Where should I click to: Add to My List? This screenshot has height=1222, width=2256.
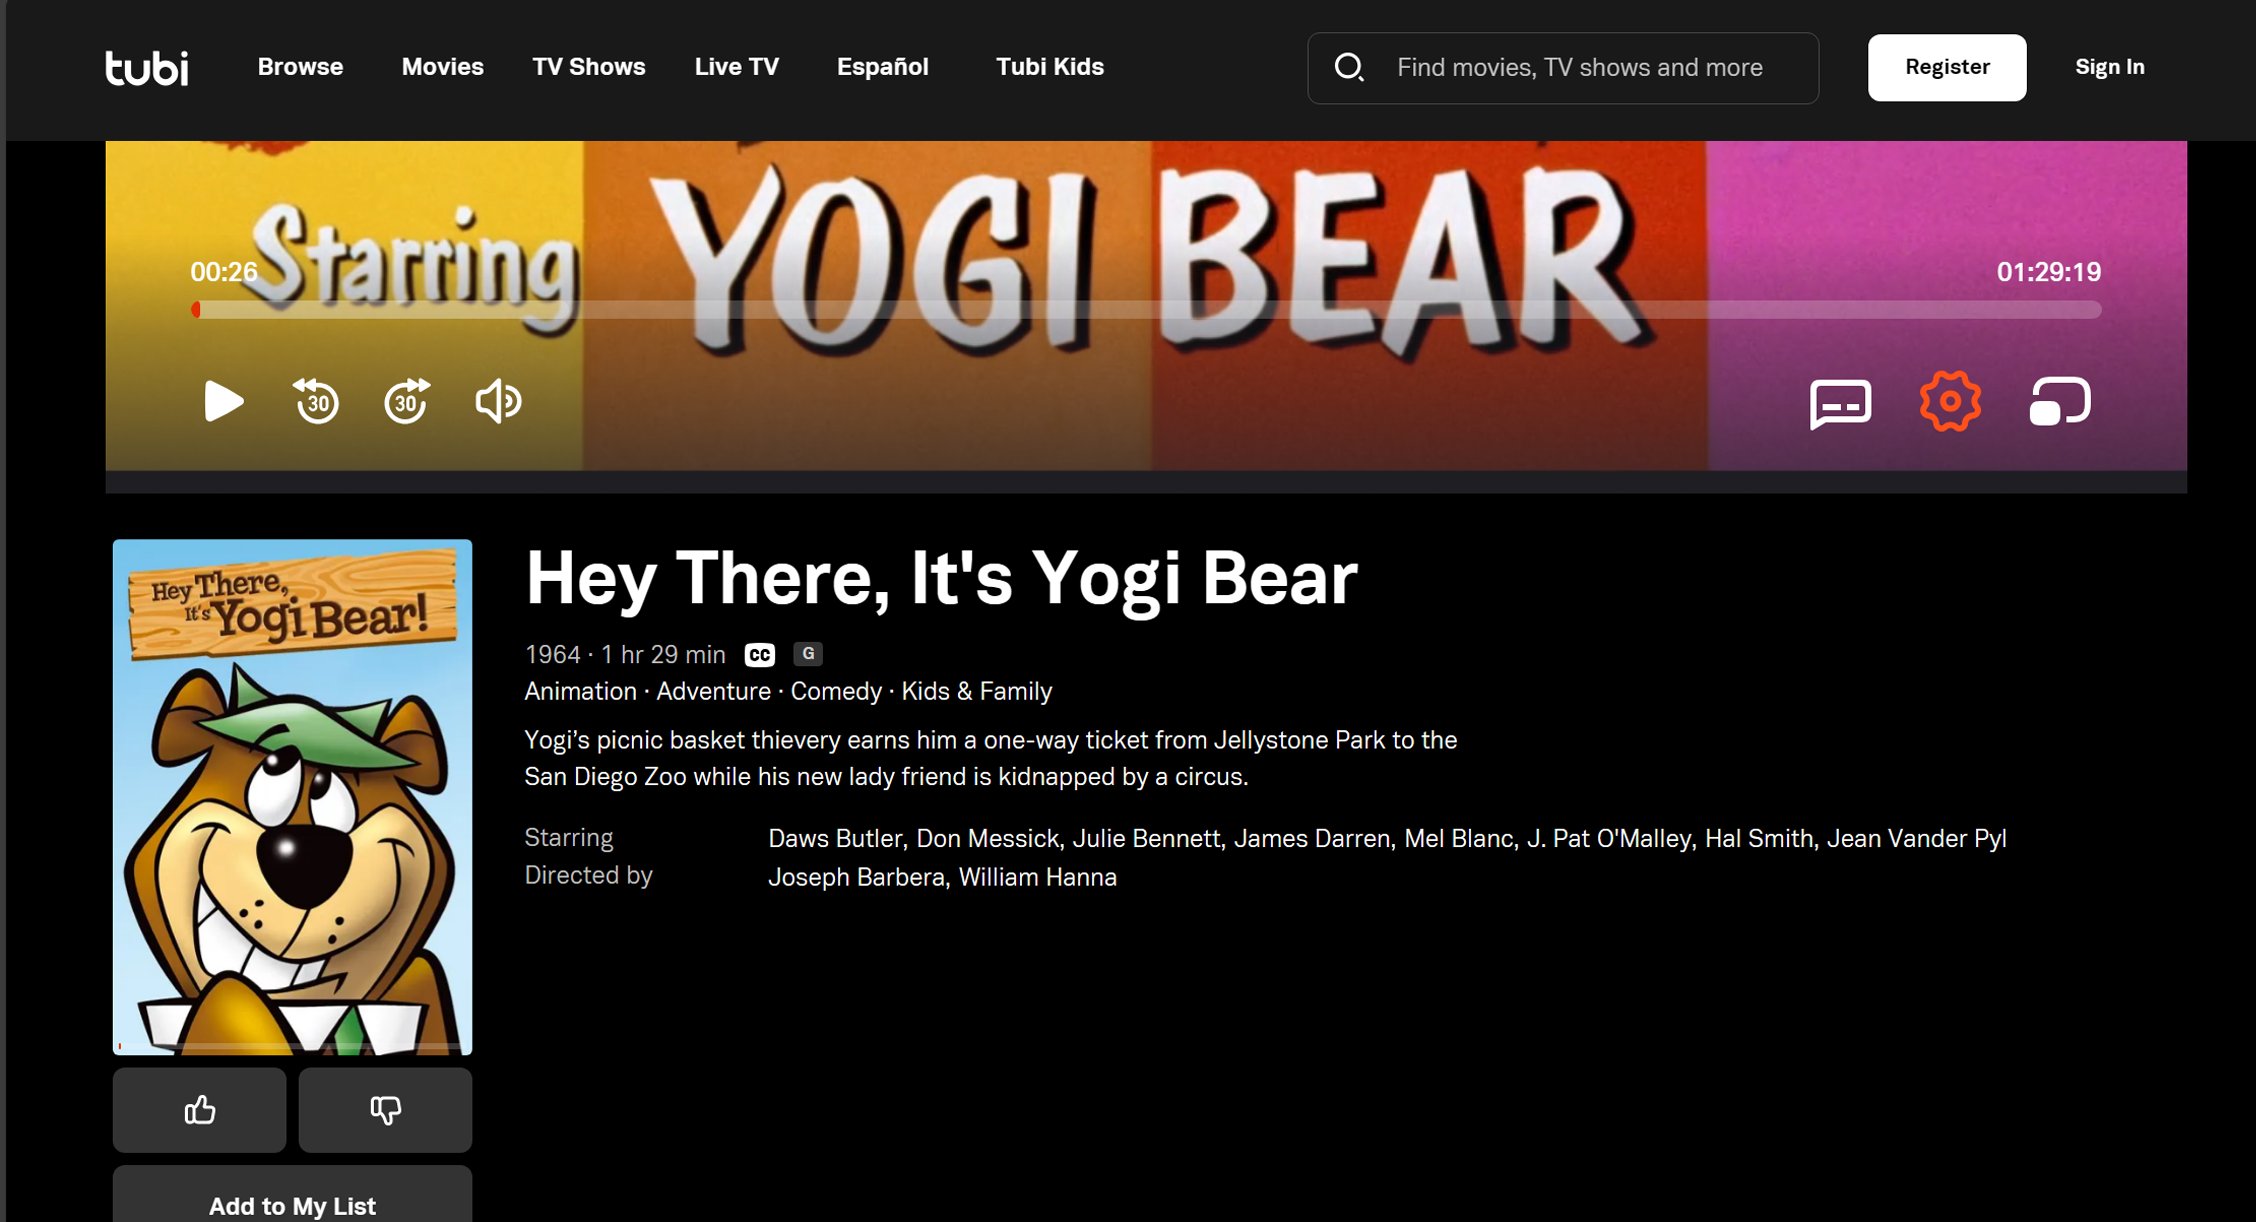292,1195
